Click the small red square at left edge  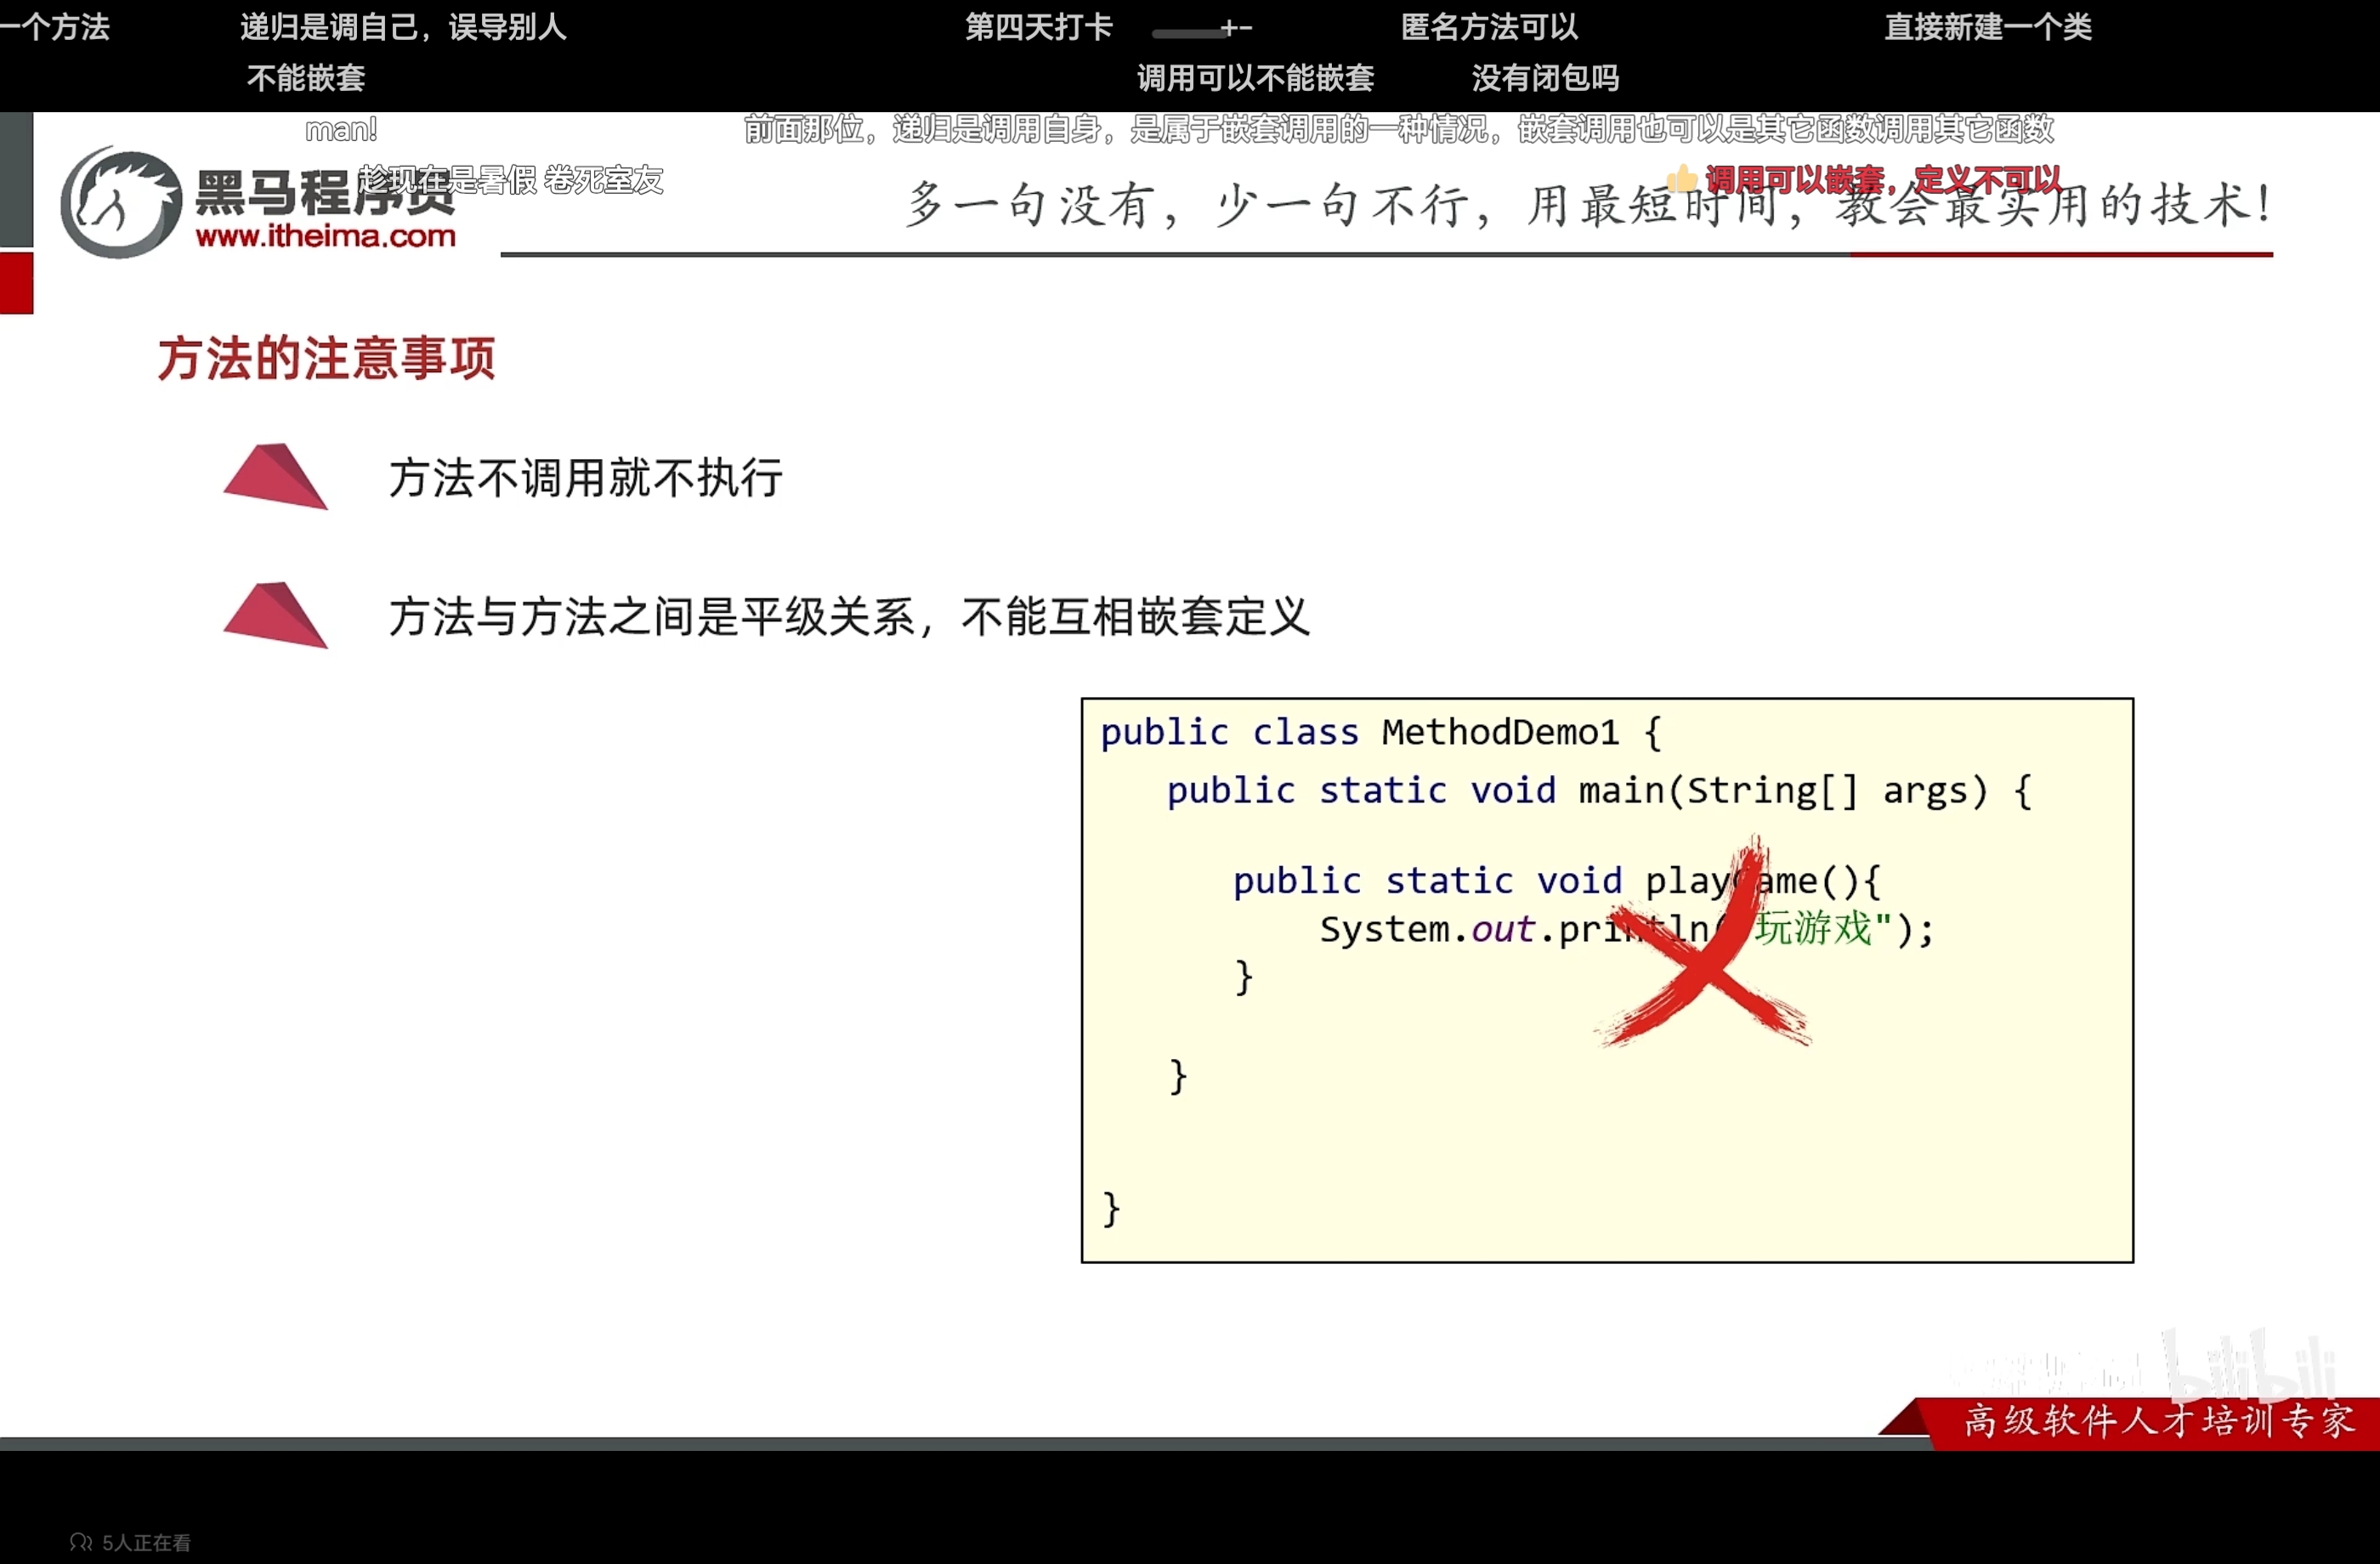[x=16, y=283]
